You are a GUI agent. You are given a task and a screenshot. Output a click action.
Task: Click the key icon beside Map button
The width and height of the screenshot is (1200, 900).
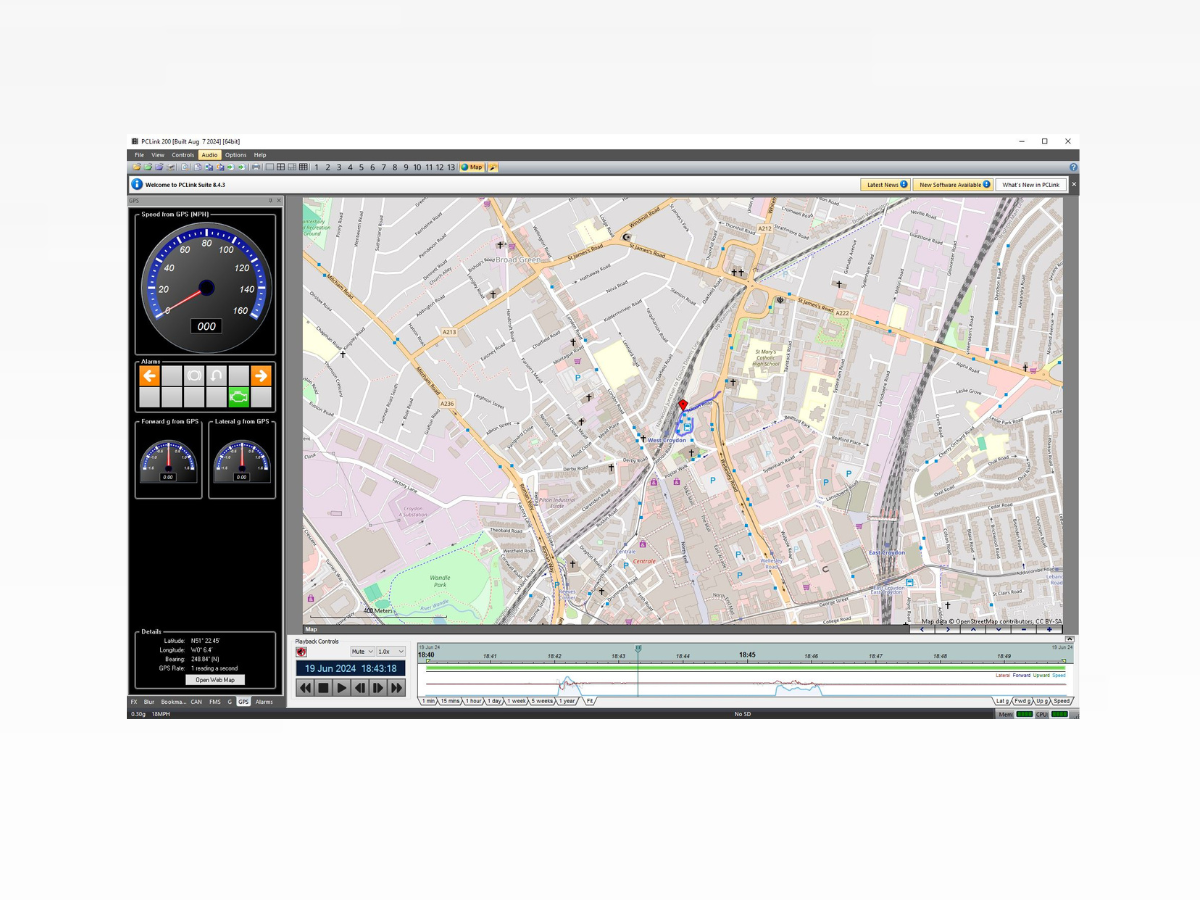493,167
